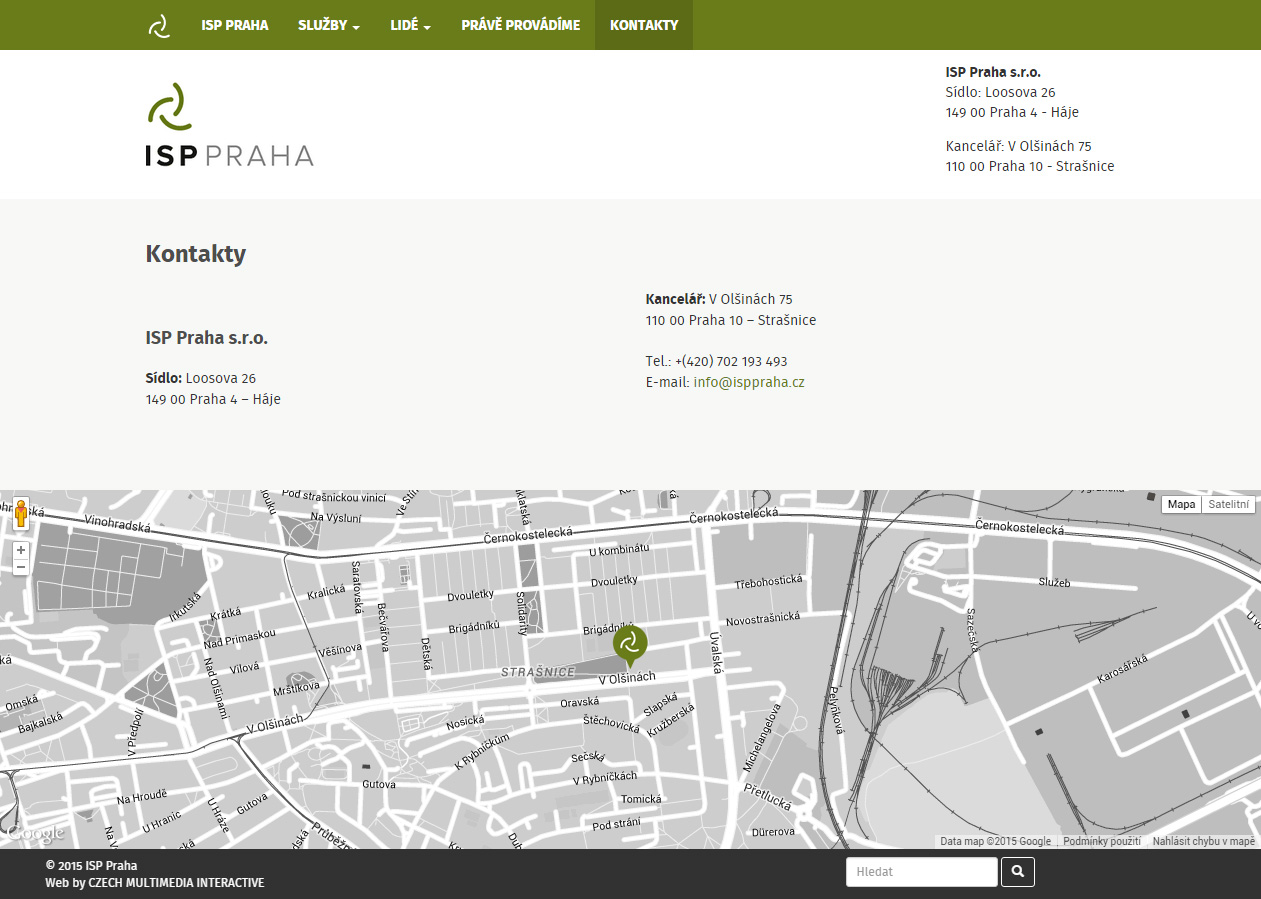Click "Sídlo: Loosova 26" in header
This screenshot has width=1261, height=899.
[x=1001, y=92]
